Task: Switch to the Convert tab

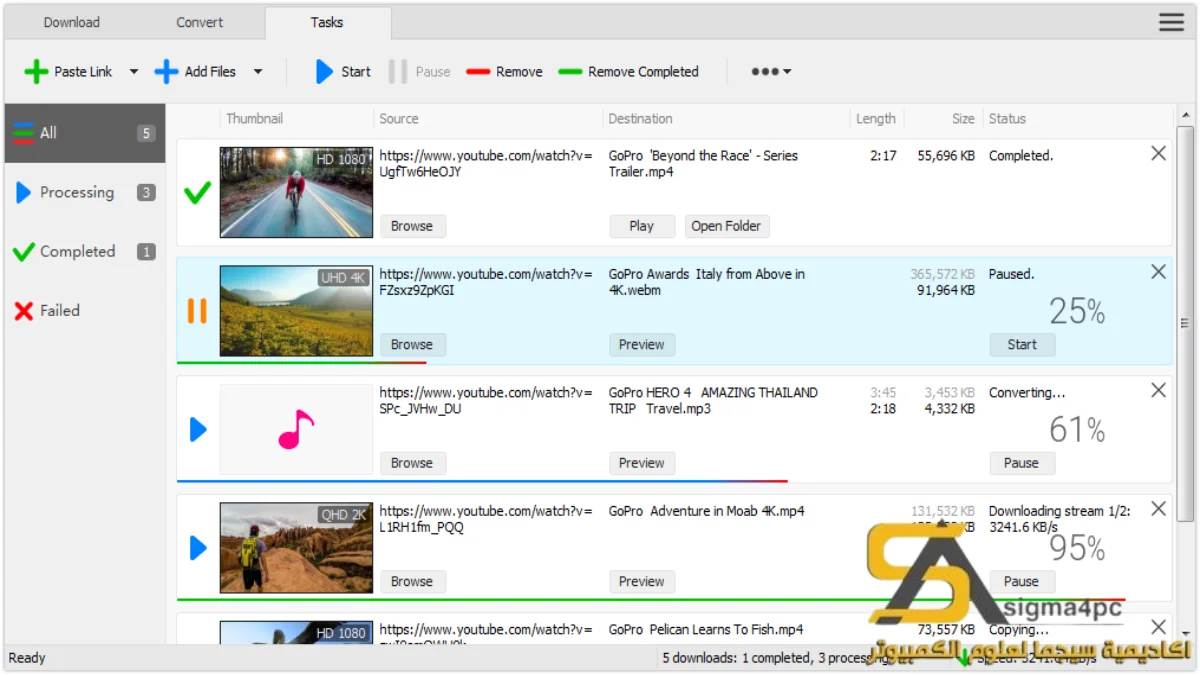Action: pos(200,22)
